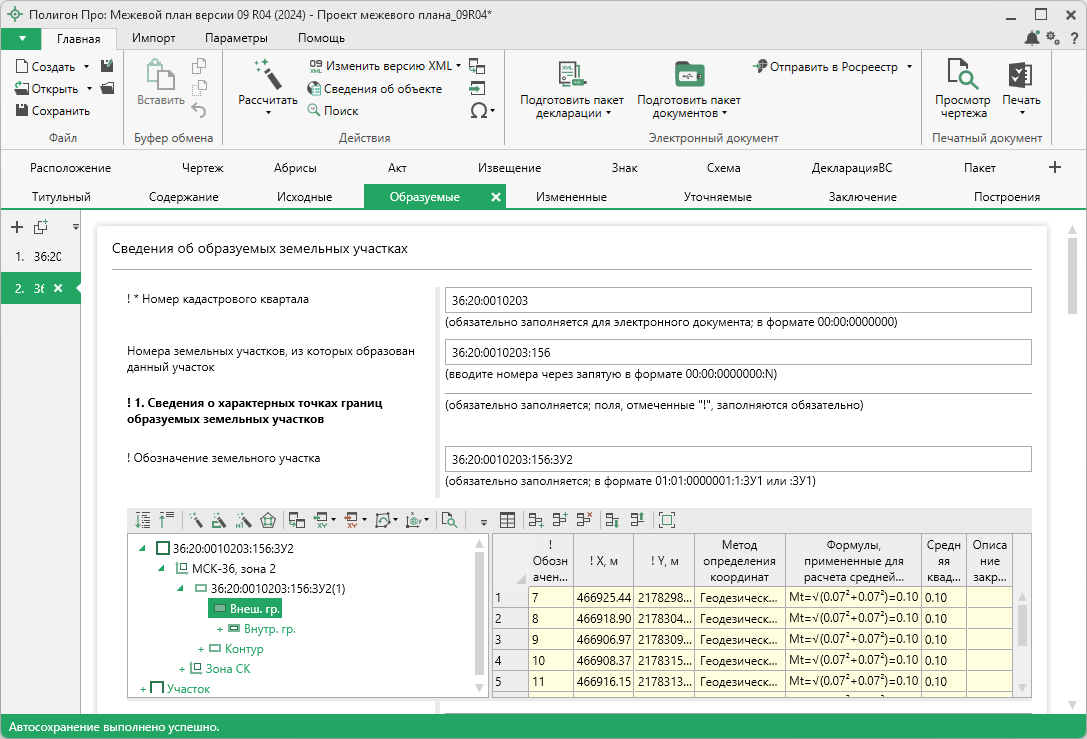Open the Изменить версию XML dropdown
1087x739 pixels.
coord(458,66)
